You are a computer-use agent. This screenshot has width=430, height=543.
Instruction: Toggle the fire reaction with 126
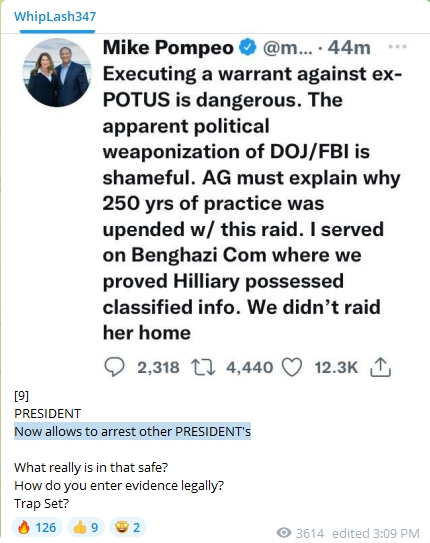pyautogui.click(x=37, y=527)
